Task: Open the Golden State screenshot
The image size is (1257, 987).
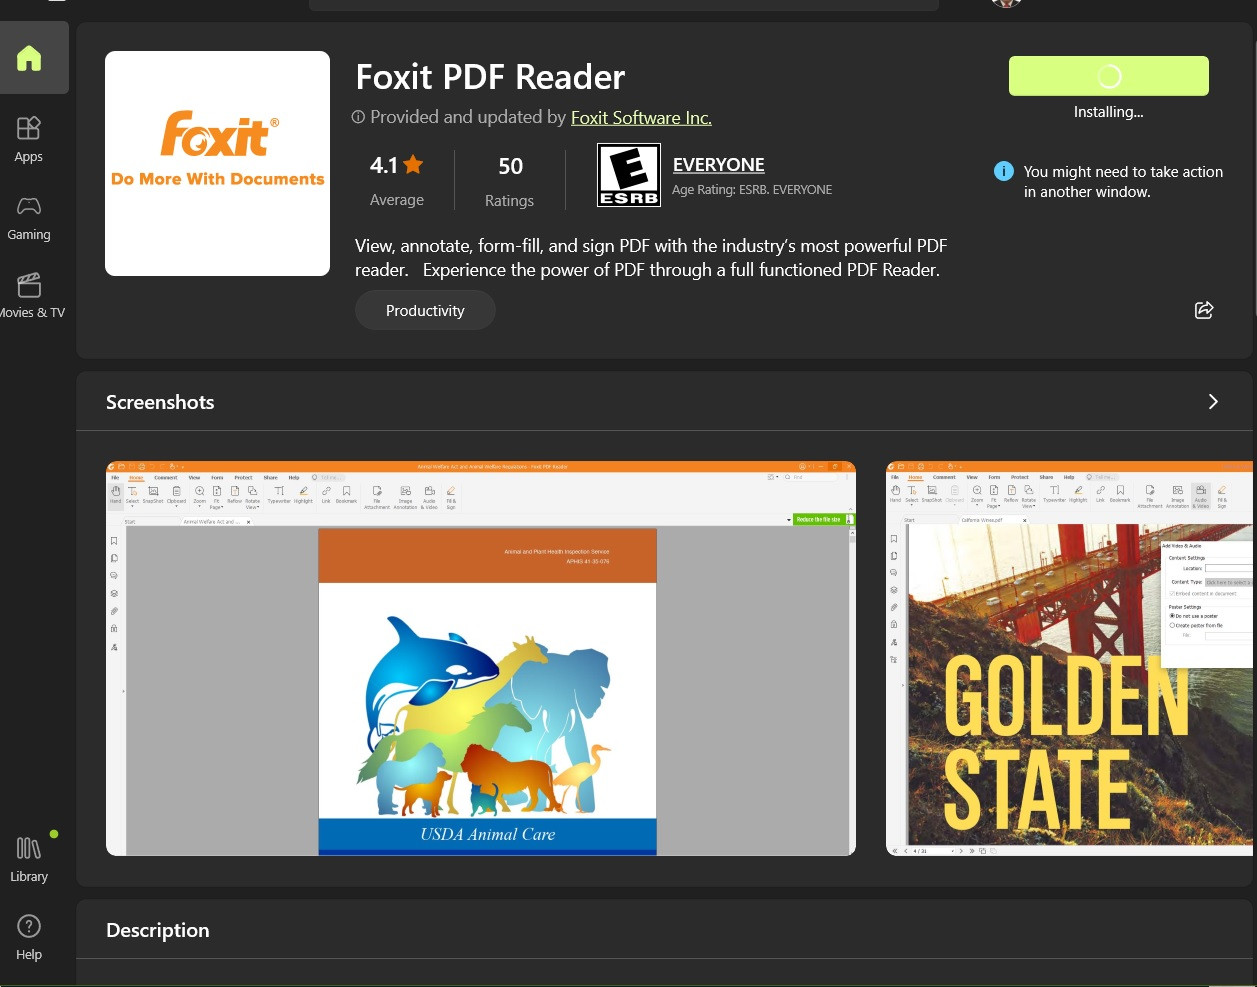Action: [1069, 658]
